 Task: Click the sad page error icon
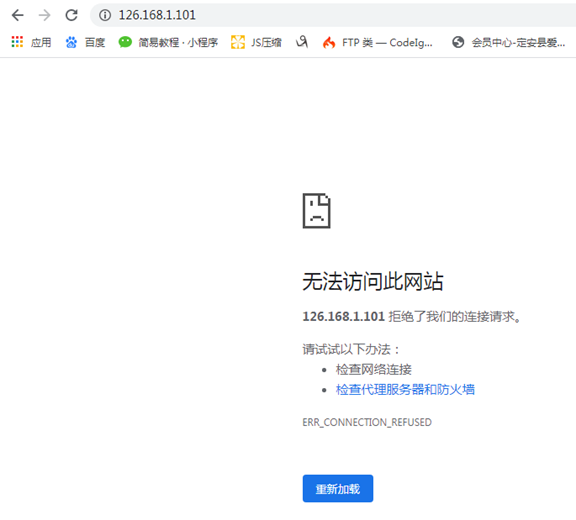pyautogui.click(x=316, y=211)
